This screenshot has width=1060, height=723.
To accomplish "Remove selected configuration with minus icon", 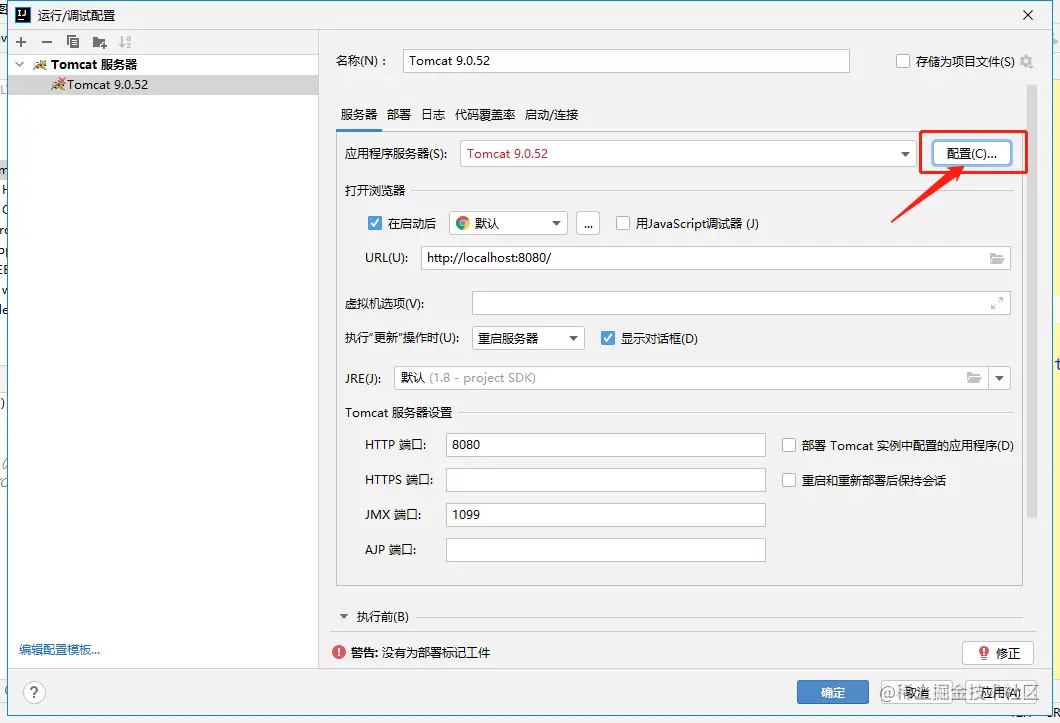I will point(47,42).
